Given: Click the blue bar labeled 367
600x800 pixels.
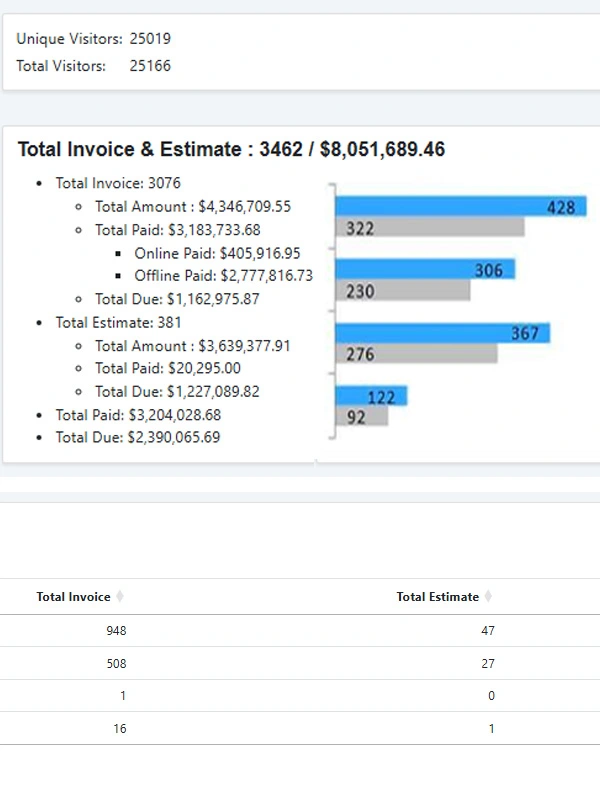Looking at the screenshot, I should 442,333.
